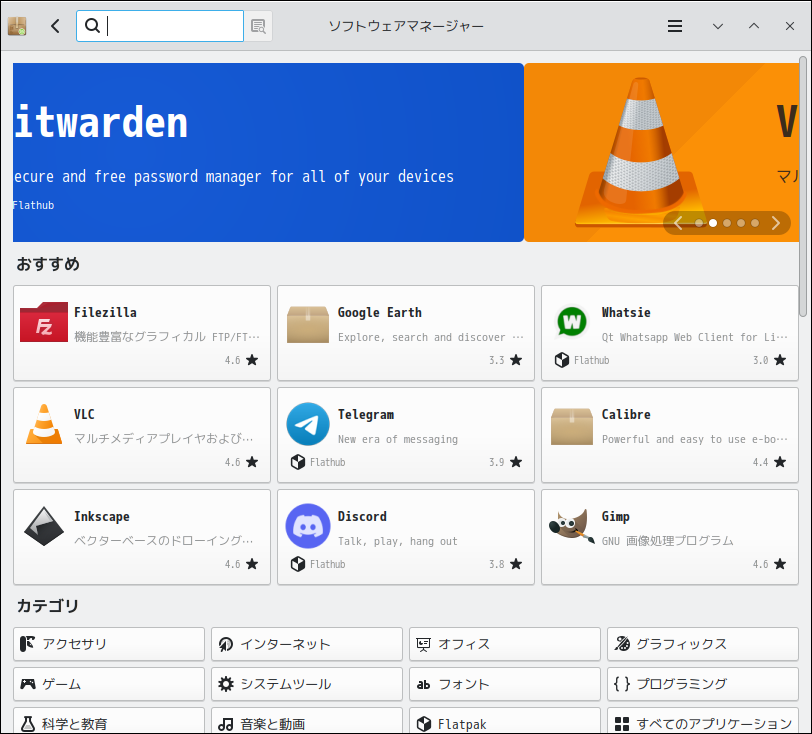Open the VLC cone icon in recommendations
Viewport: 812px width, 734px height.
coord(44,424)
